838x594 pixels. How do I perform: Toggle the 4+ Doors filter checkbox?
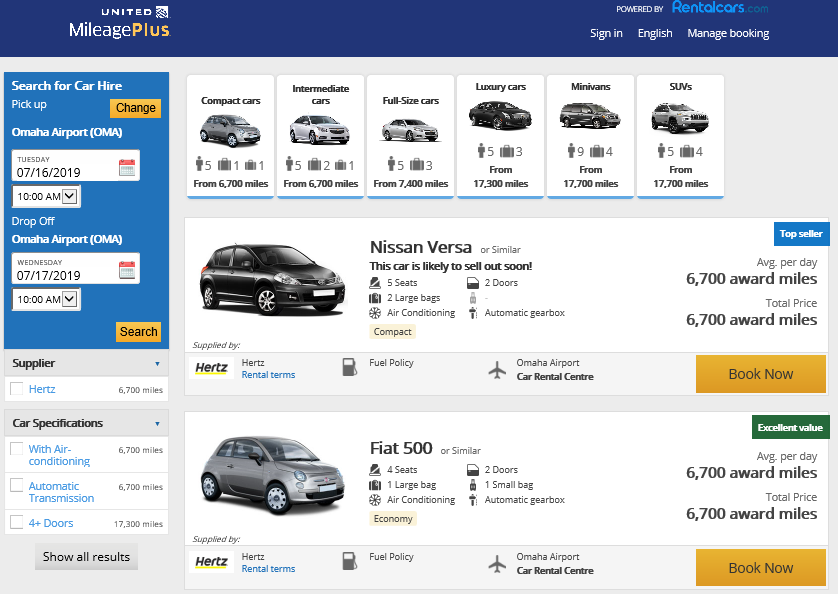tap(17, 522)
